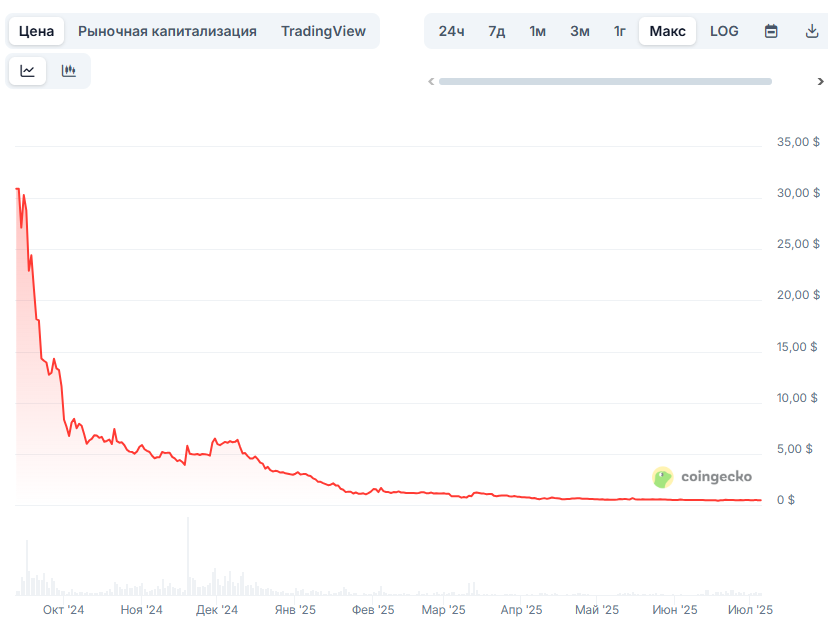The height and width of the screenshot is (628, 834).
Task: Select the Рыночная капитализация tab
Action: [167, 31]
